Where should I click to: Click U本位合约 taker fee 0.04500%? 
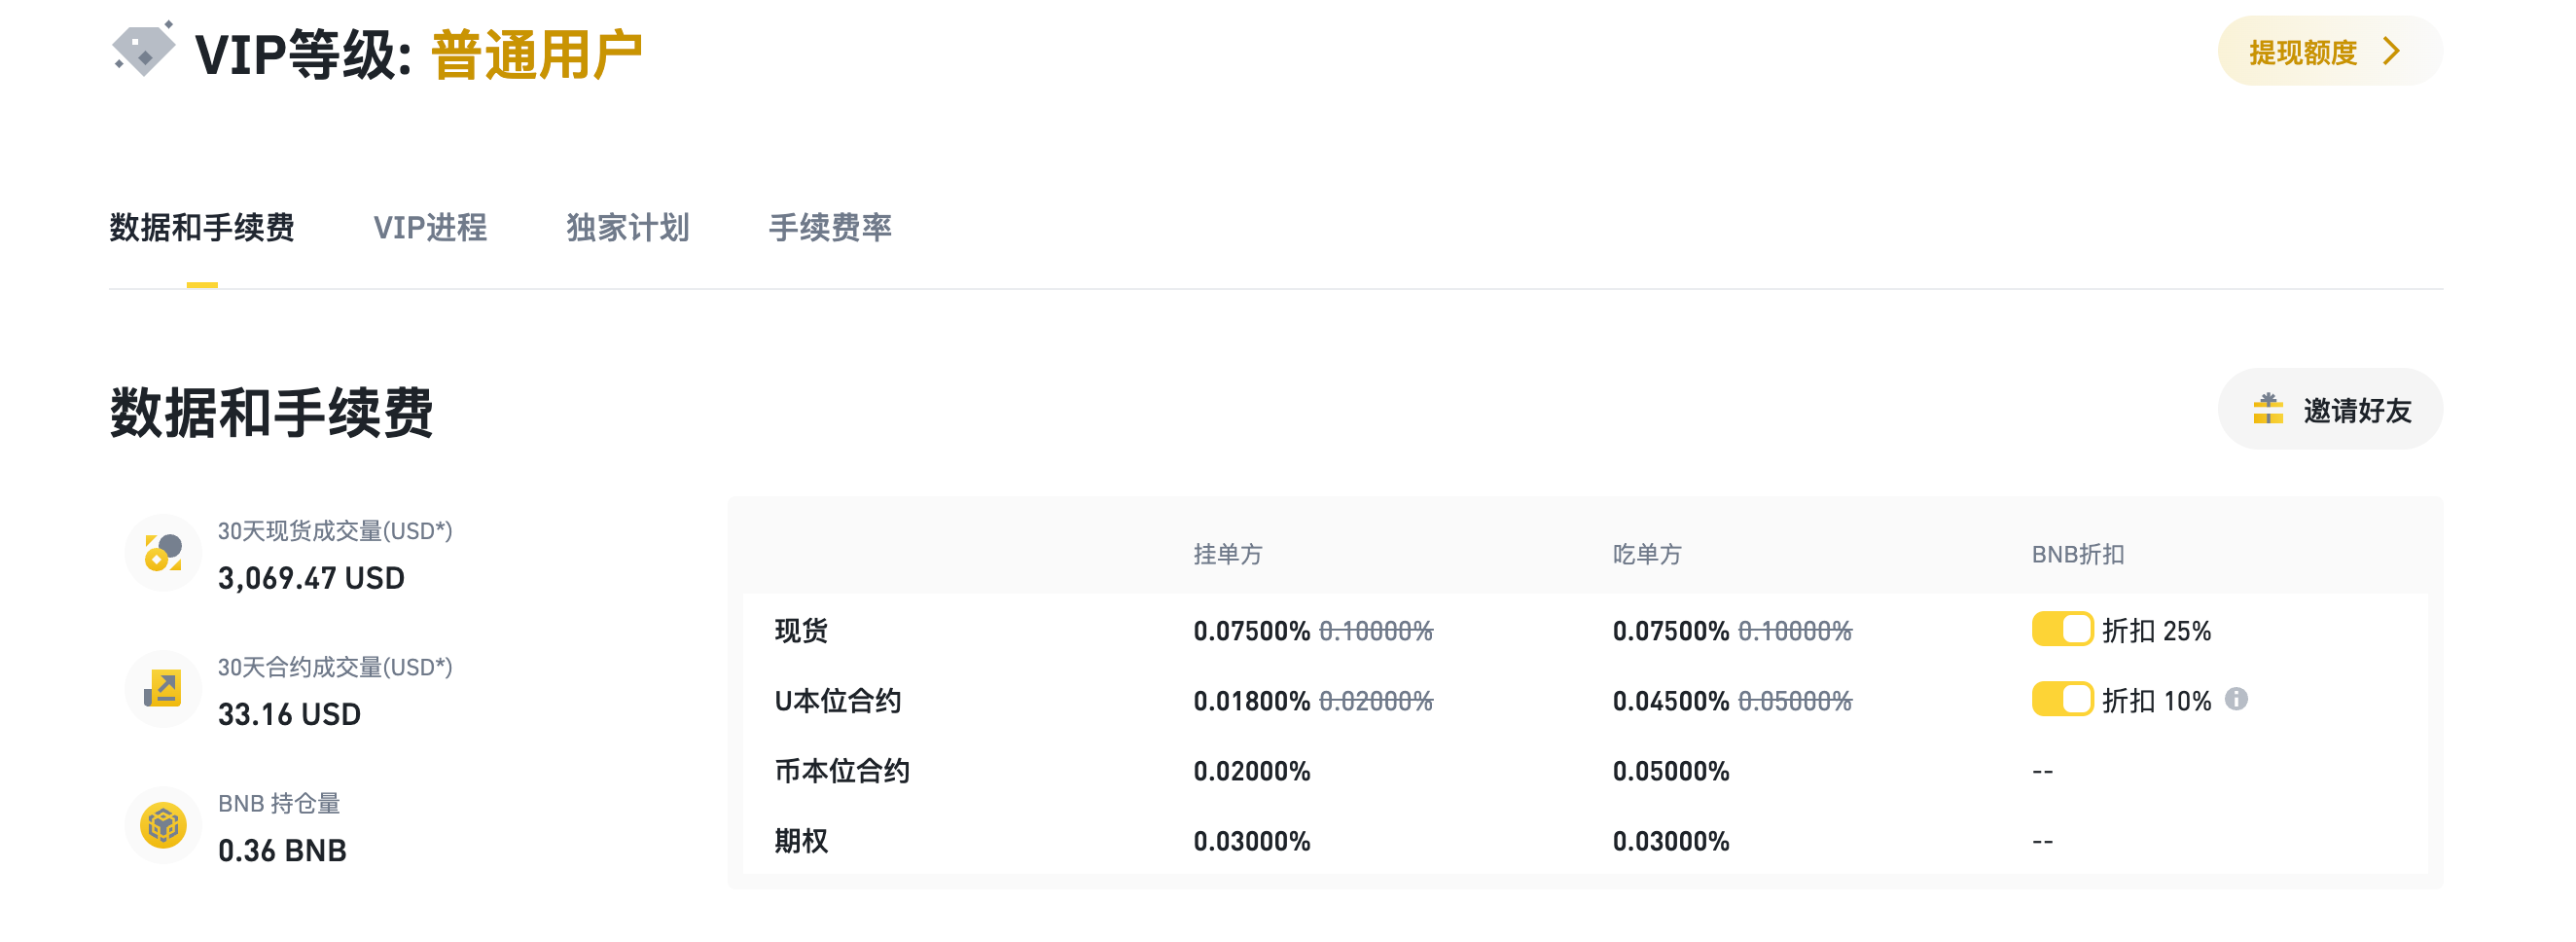pos(1670,701)
